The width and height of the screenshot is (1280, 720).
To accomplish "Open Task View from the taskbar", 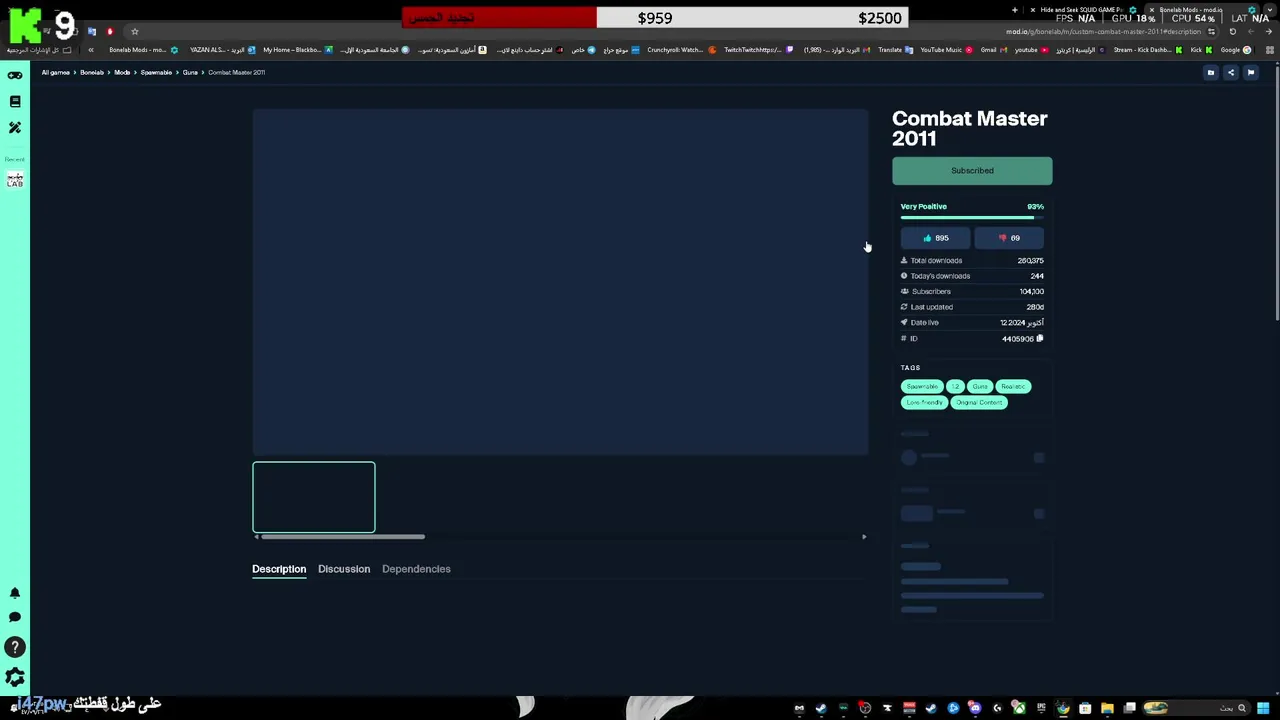I will [x=1129, y=708].
